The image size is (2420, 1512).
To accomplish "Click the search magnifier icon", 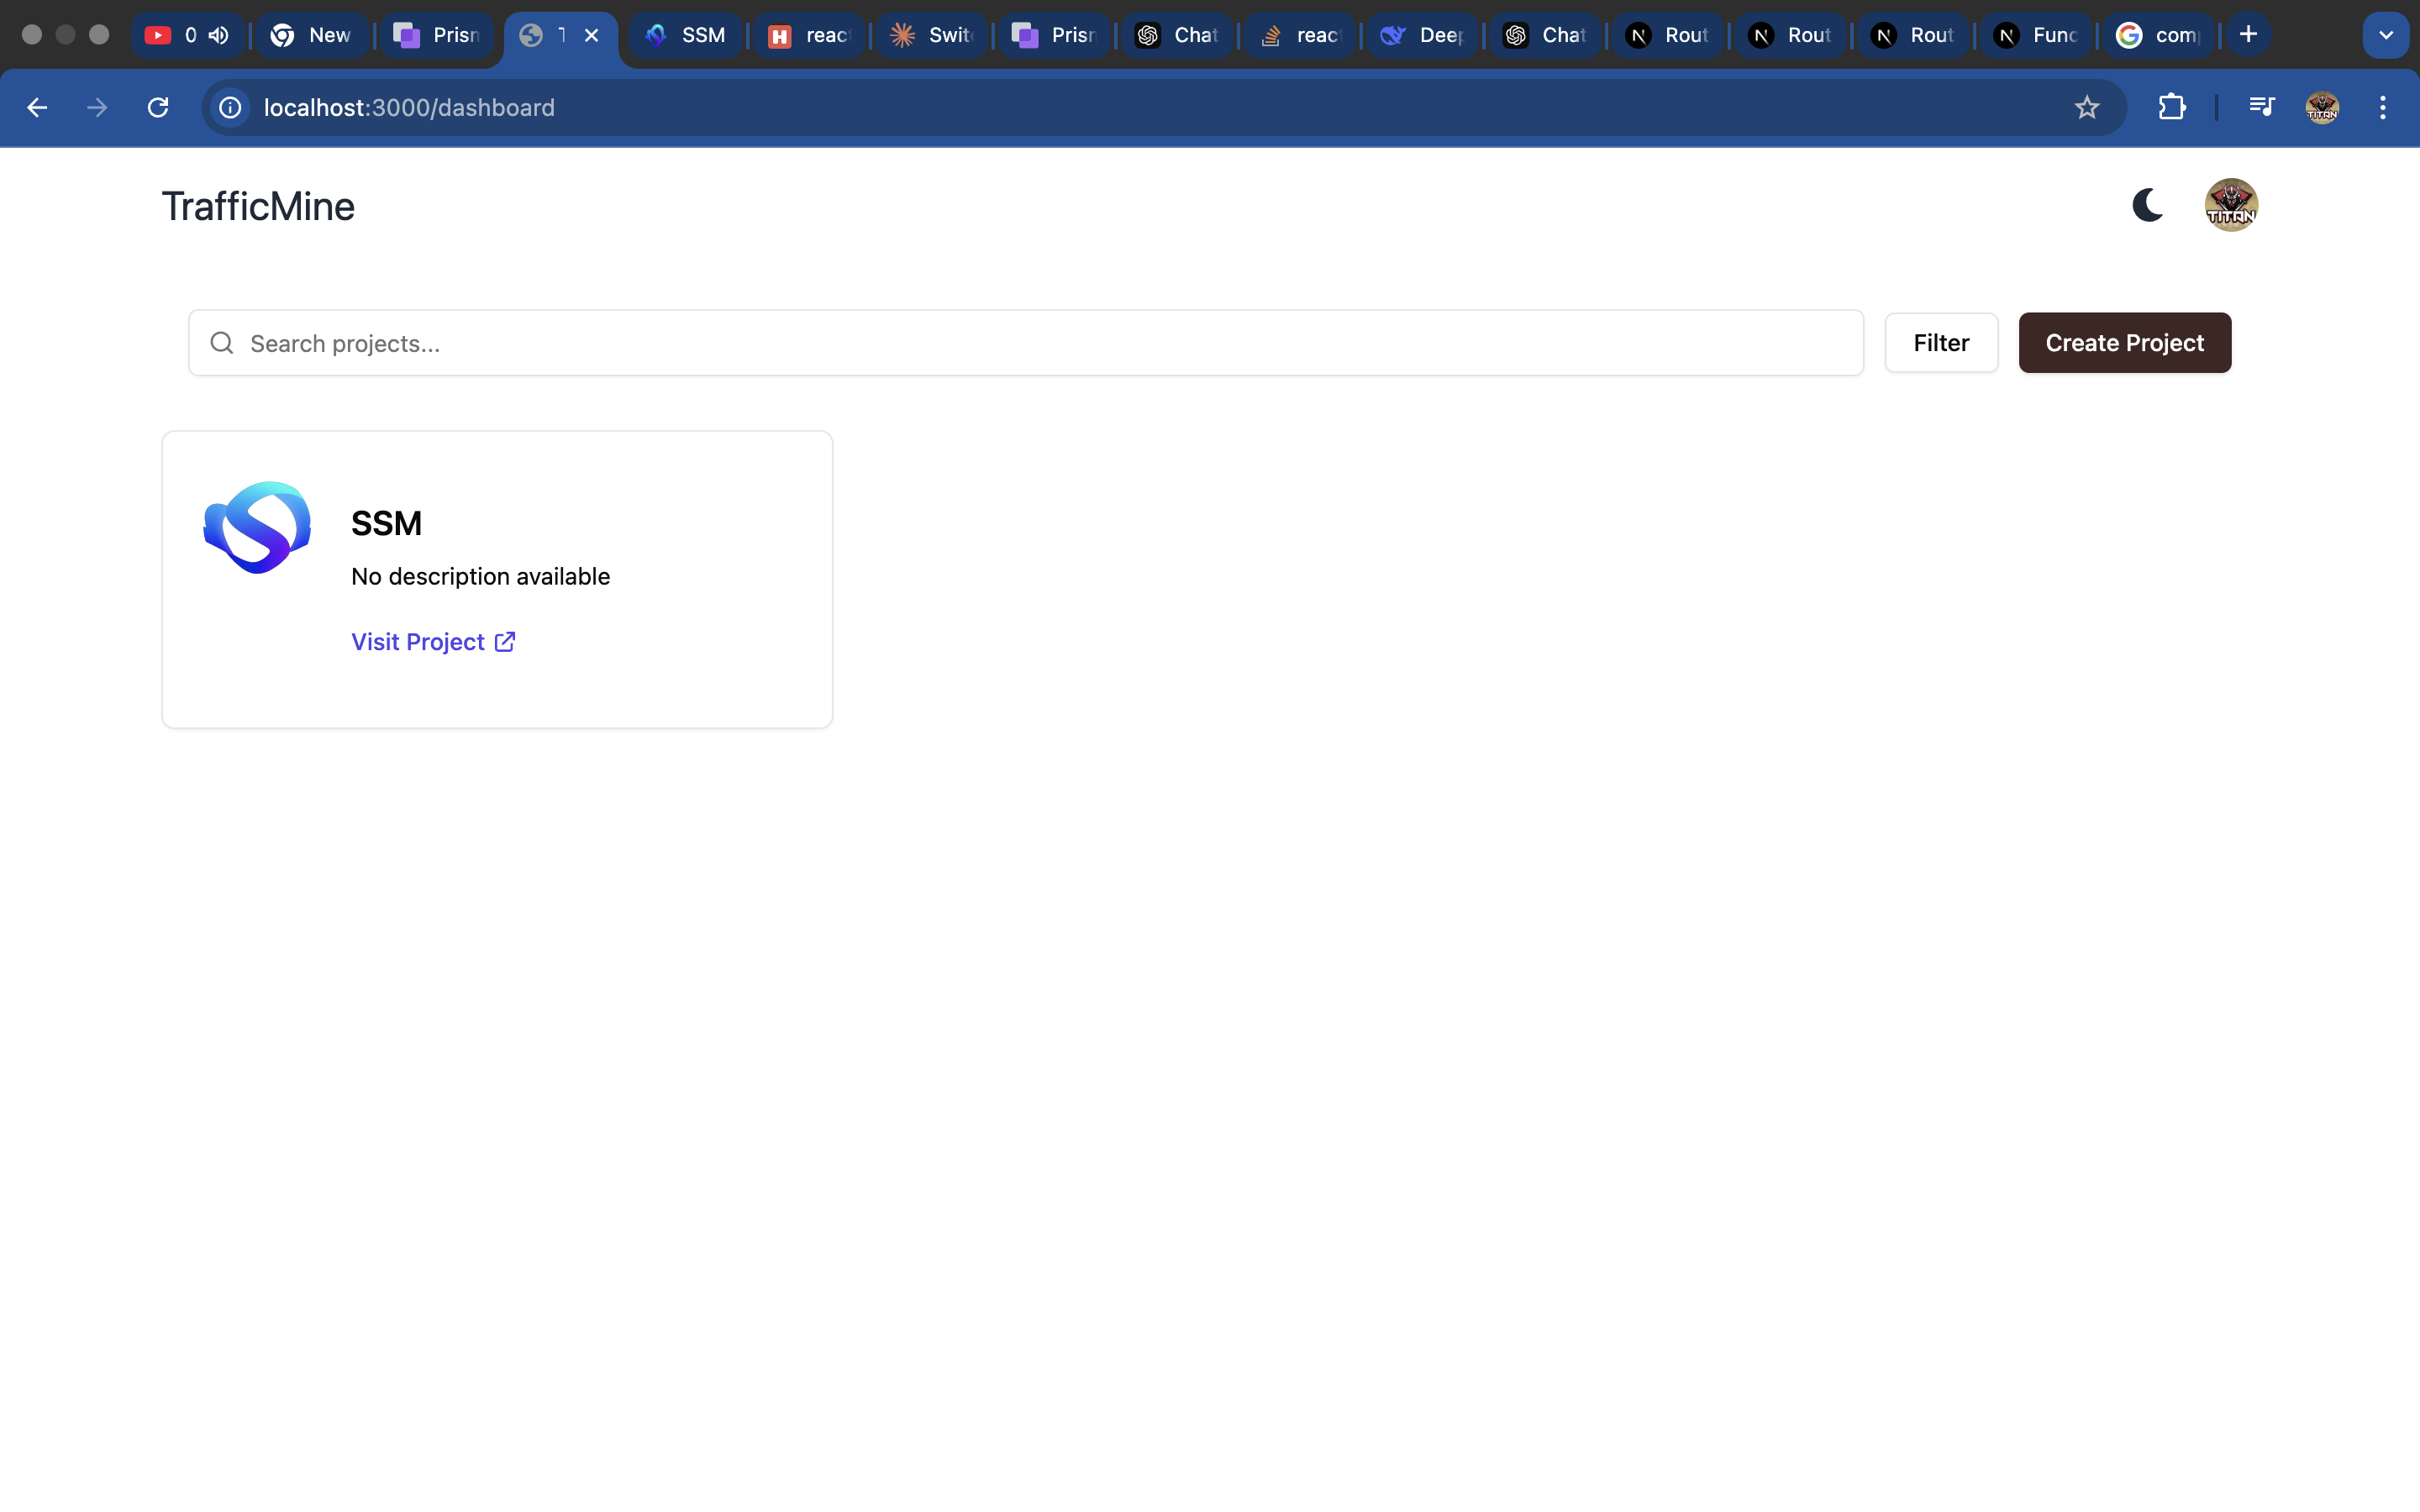I will click(x=222, y=343).
